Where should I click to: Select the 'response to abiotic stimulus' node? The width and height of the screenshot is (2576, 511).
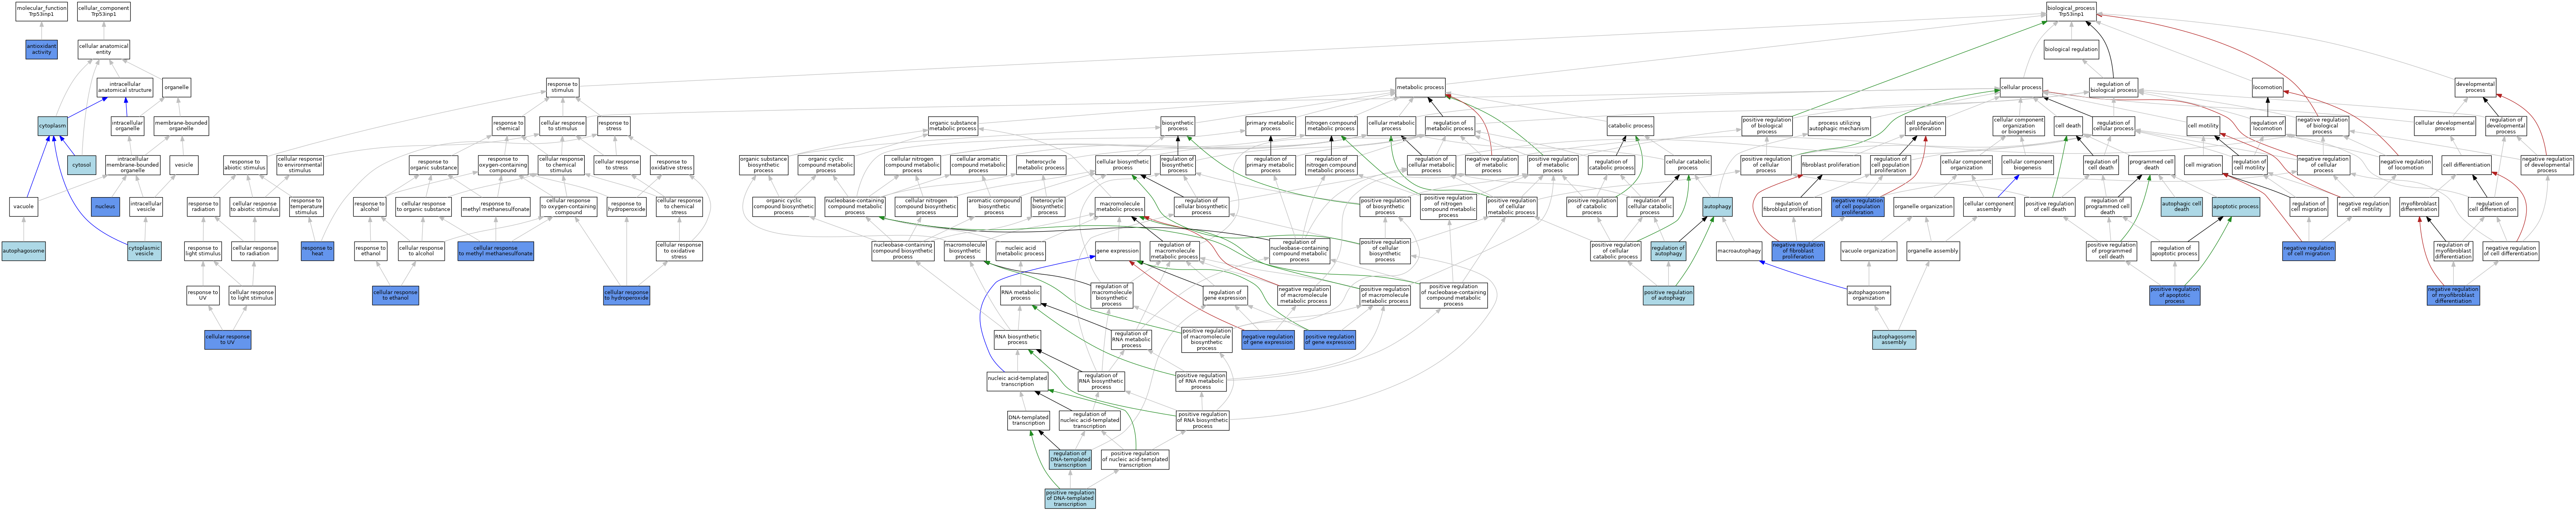click(244, 165)
